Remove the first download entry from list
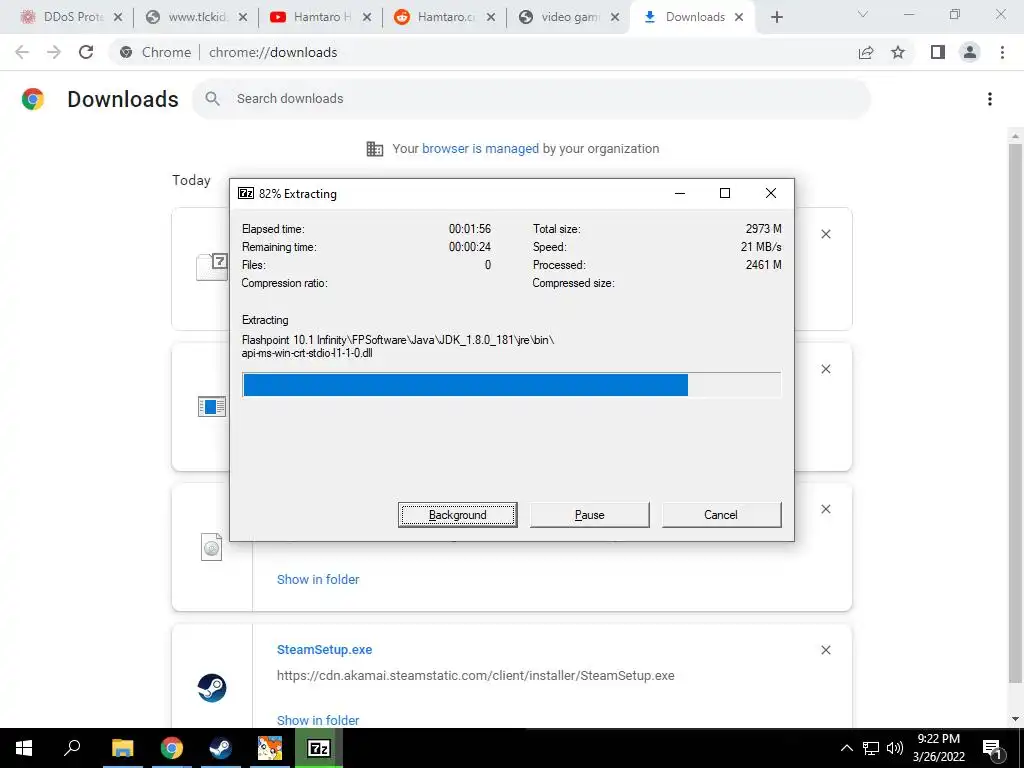Image resolution: width=1024 pixels, height=768 pixels. point(825,234)
